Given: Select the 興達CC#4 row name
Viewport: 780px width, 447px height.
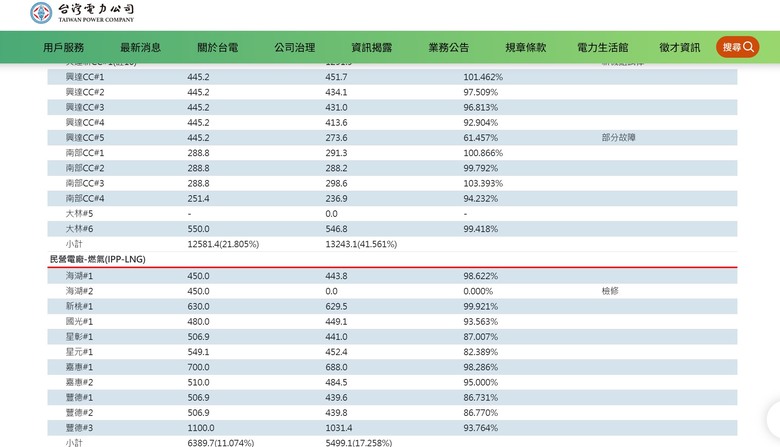Looking at the screenshot, I should (x=85, y=122).
